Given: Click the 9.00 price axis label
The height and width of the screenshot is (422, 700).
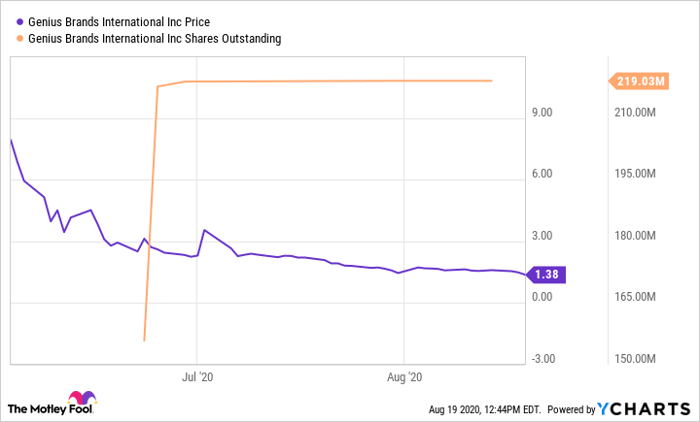Looking at the screenshot, I should tap(542, 113).
